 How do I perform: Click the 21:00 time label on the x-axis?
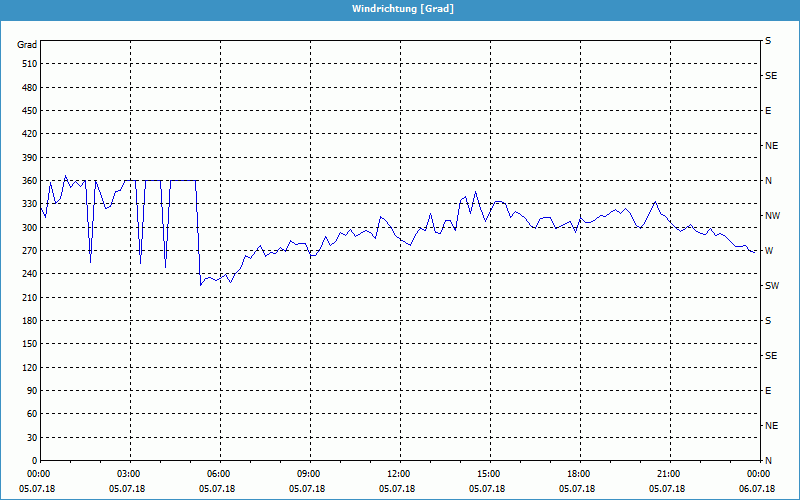[x=668, y=474]
